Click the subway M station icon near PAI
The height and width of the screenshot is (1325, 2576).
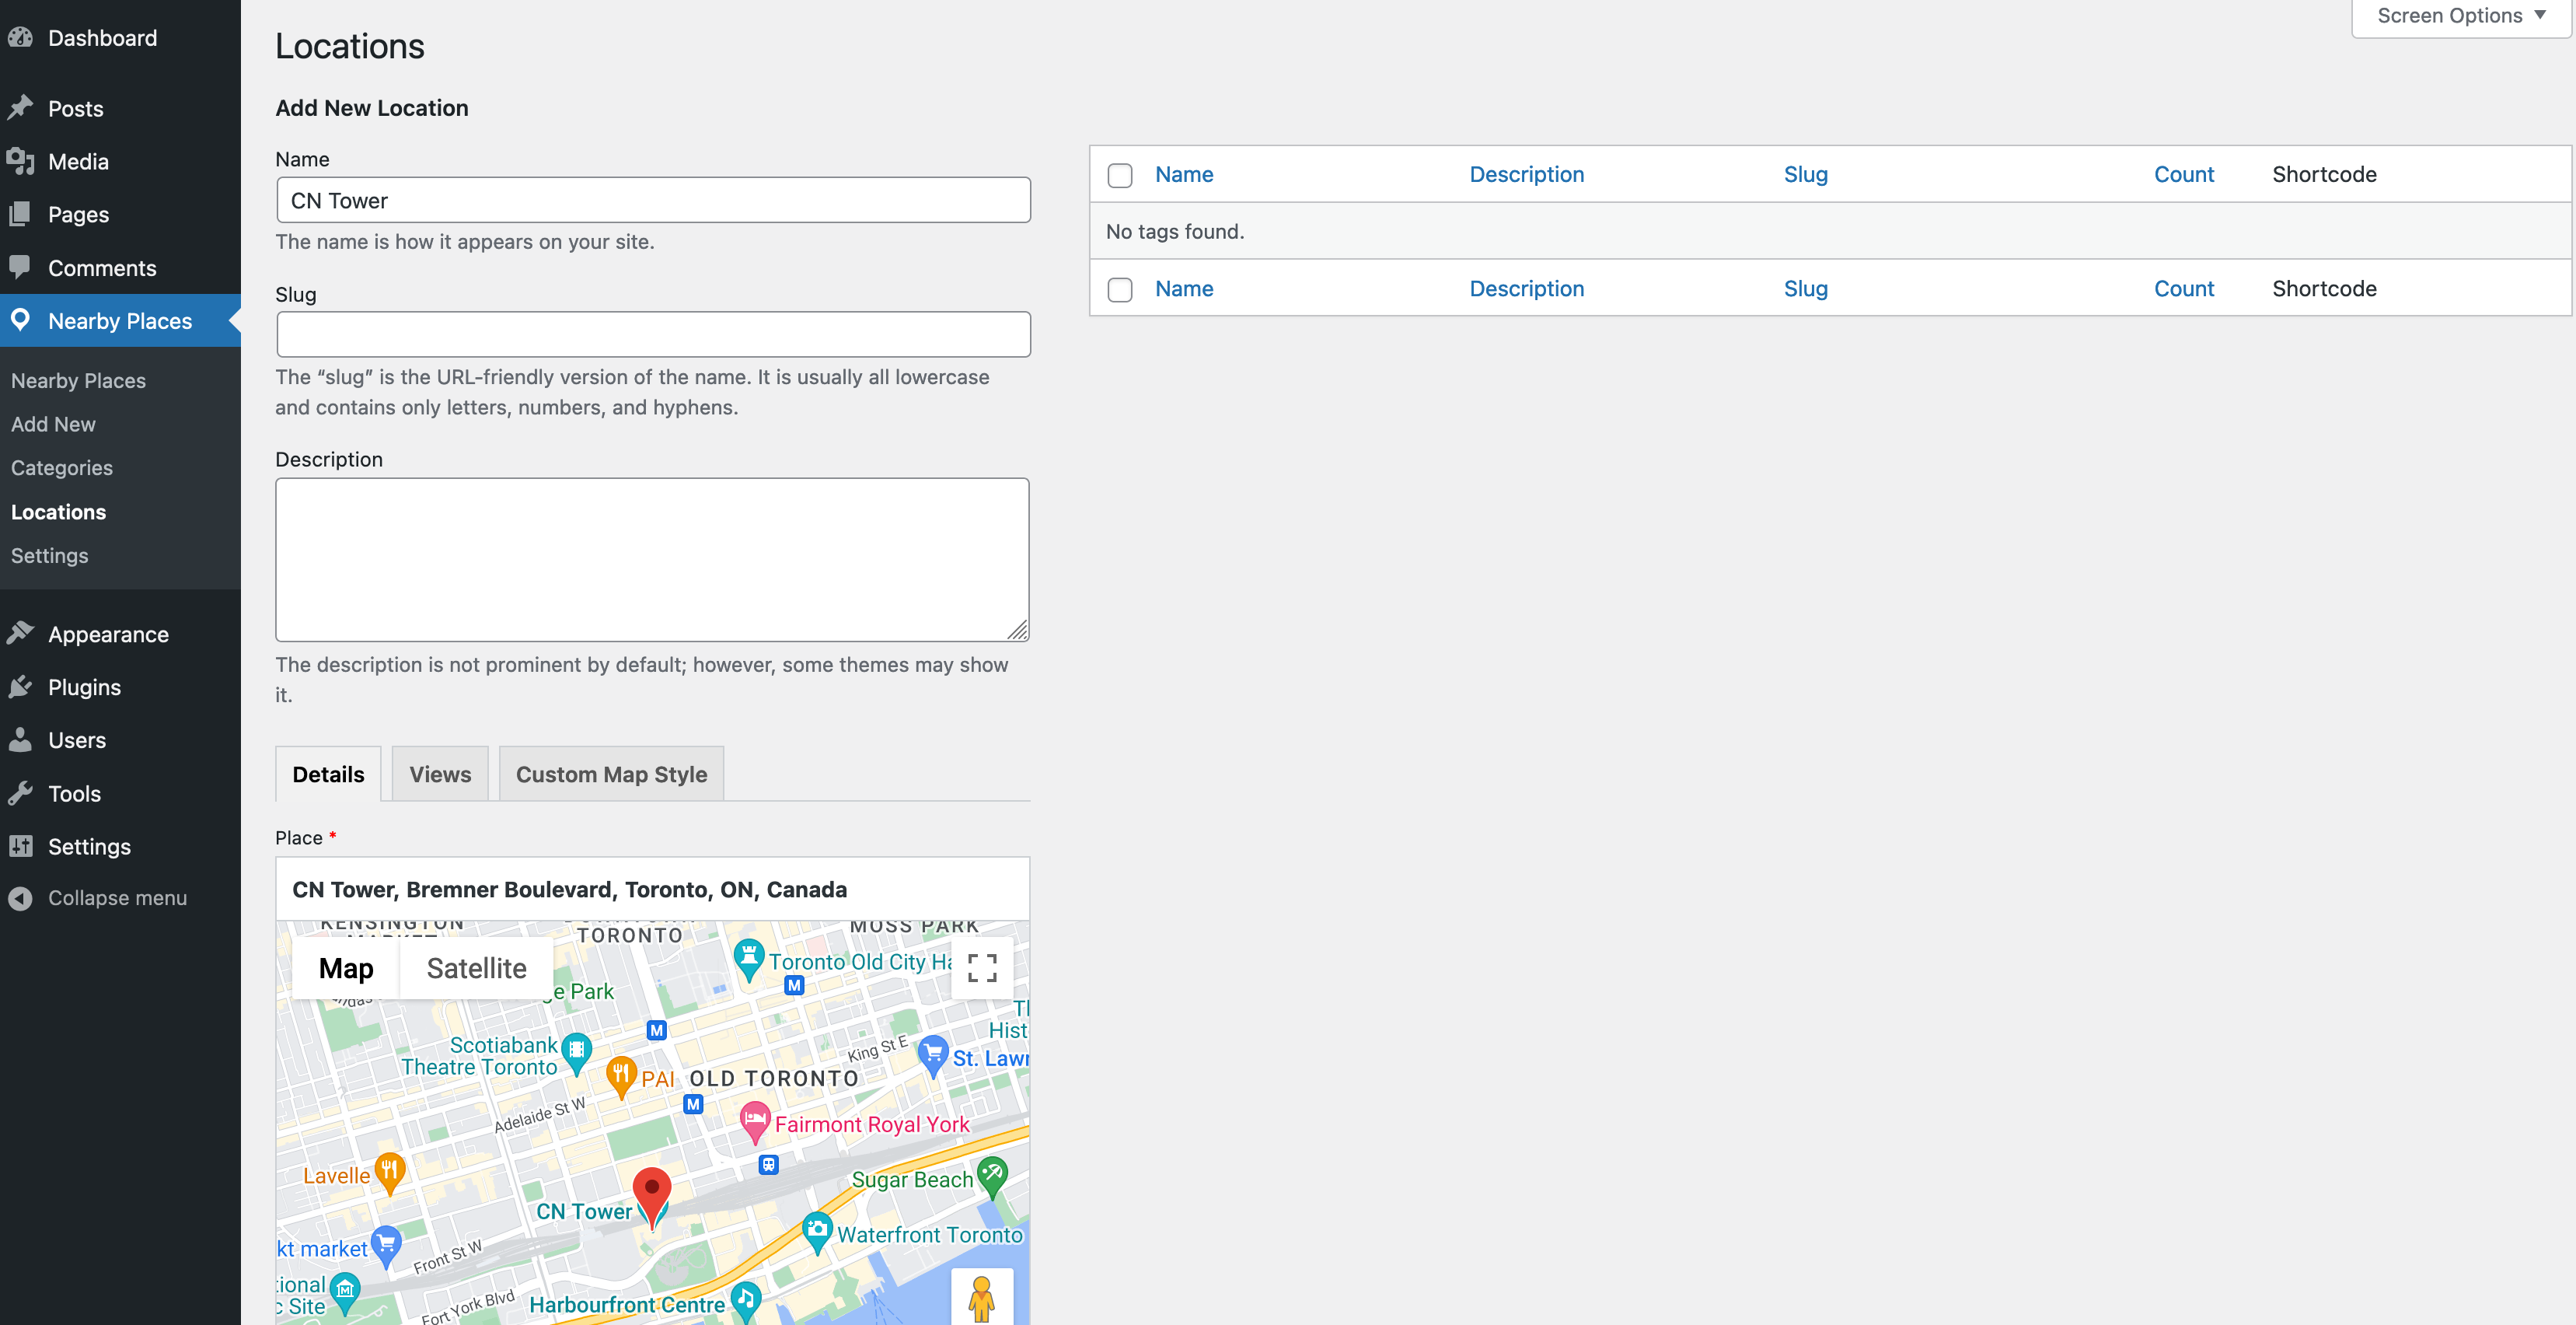pos(693,1104)
